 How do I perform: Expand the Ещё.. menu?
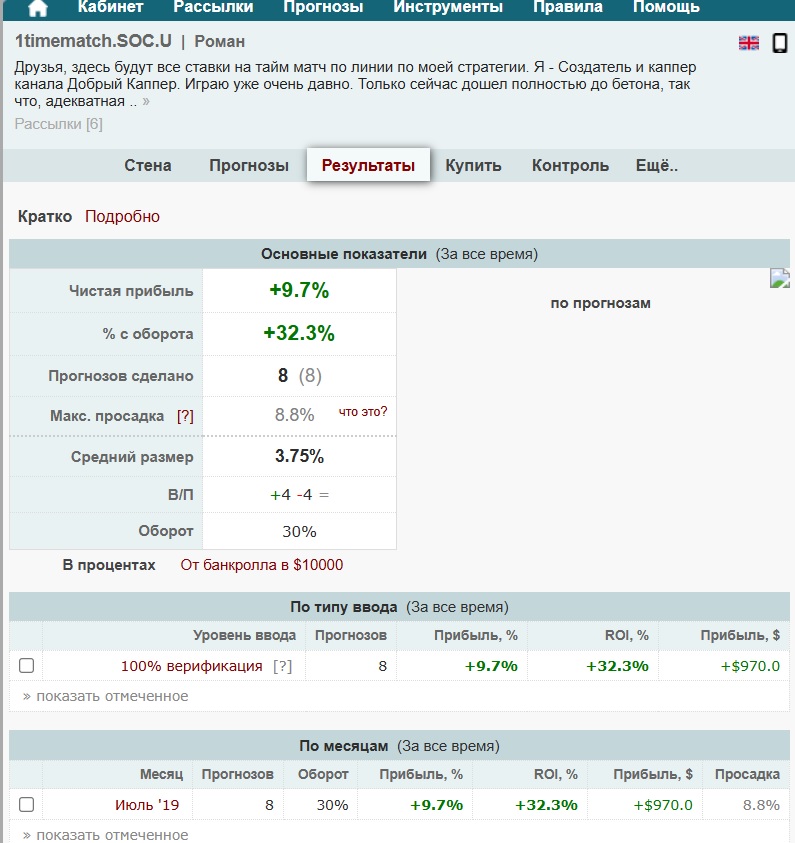coord(657,166)
